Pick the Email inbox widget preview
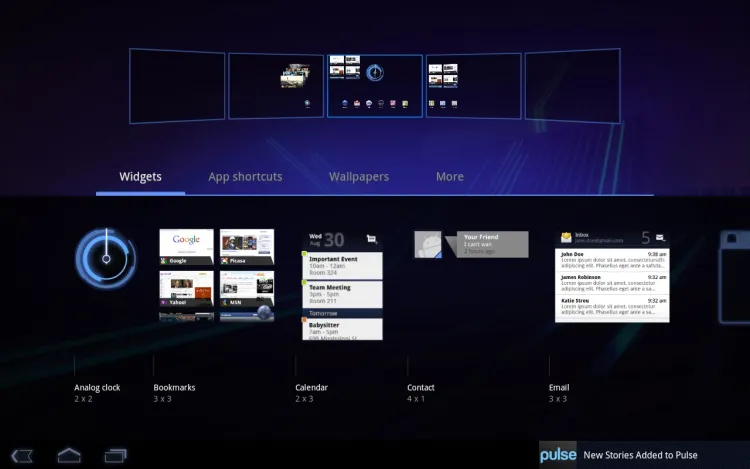 pyautogui.click(x=611, y=275)
